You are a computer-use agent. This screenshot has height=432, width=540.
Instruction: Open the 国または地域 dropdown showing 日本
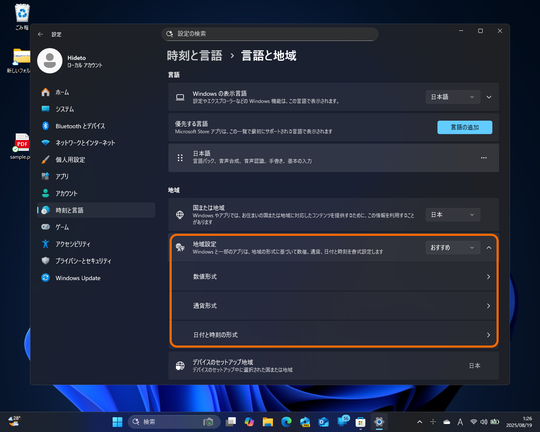(453, 215)
